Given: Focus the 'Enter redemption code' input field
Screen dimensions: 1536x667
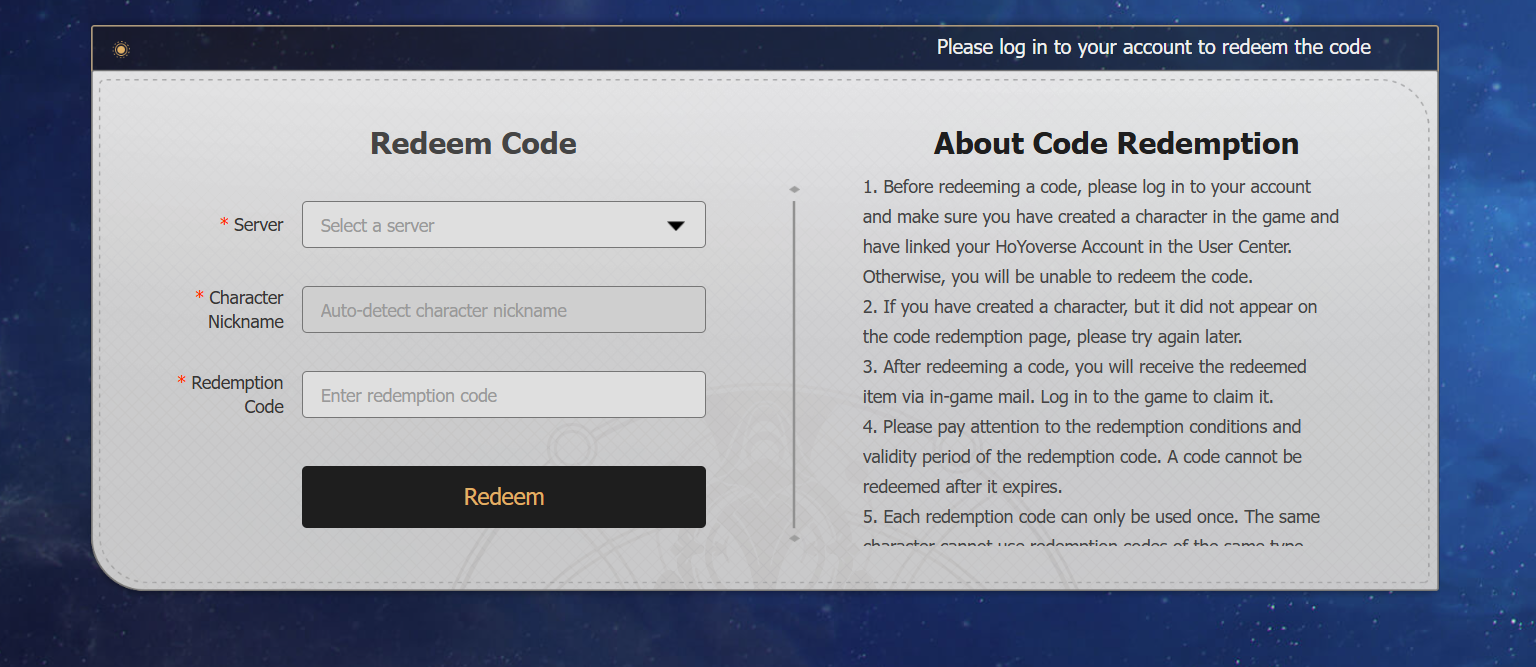Looking at the screenshot, I should pos(503,395).
